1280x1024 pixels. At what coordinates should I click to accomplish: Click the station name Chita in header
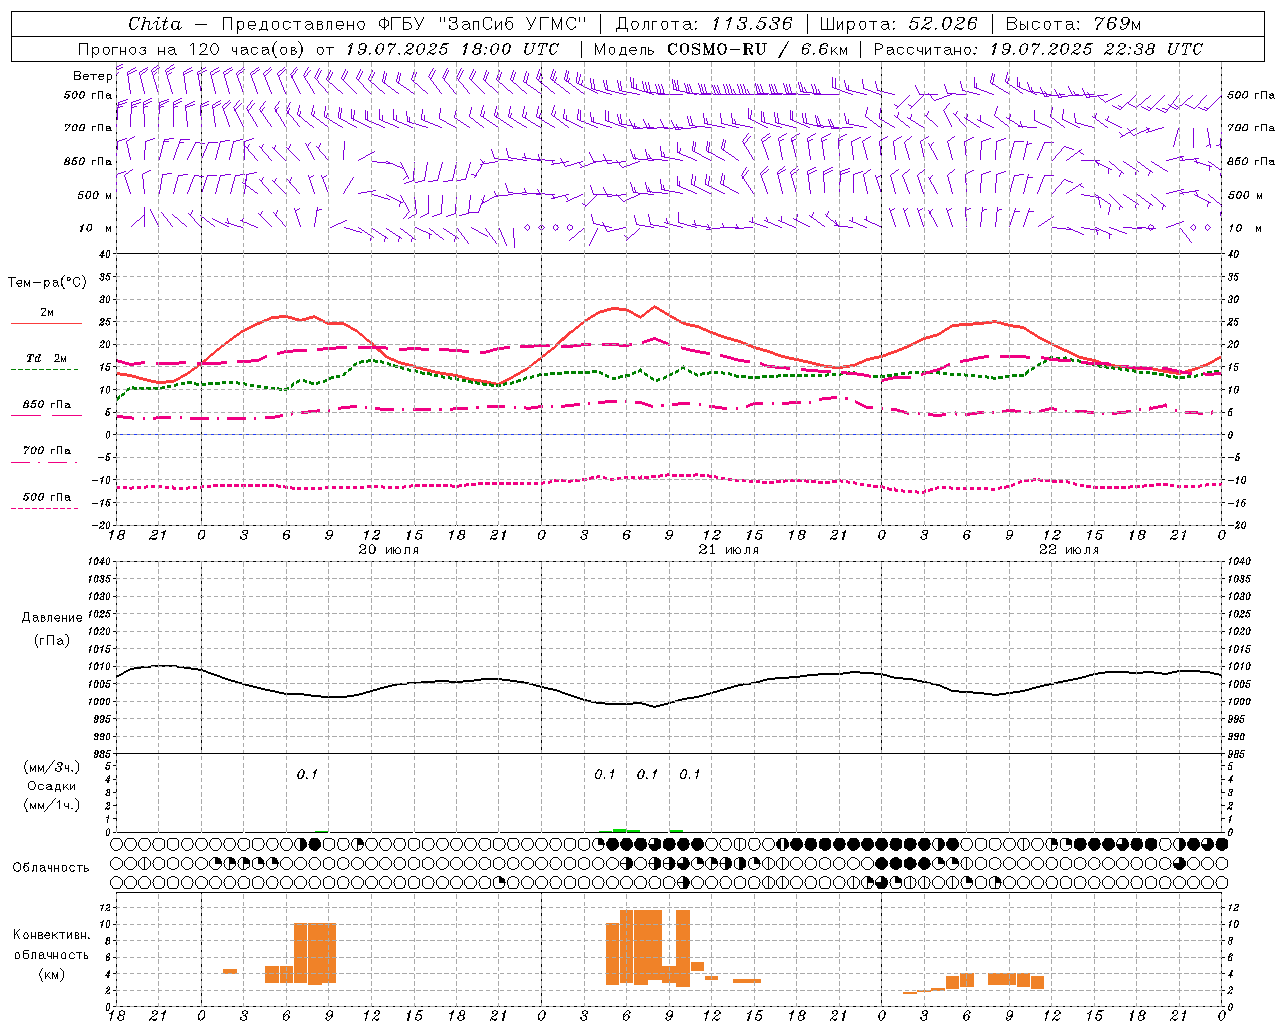click(x=155, y=24)
